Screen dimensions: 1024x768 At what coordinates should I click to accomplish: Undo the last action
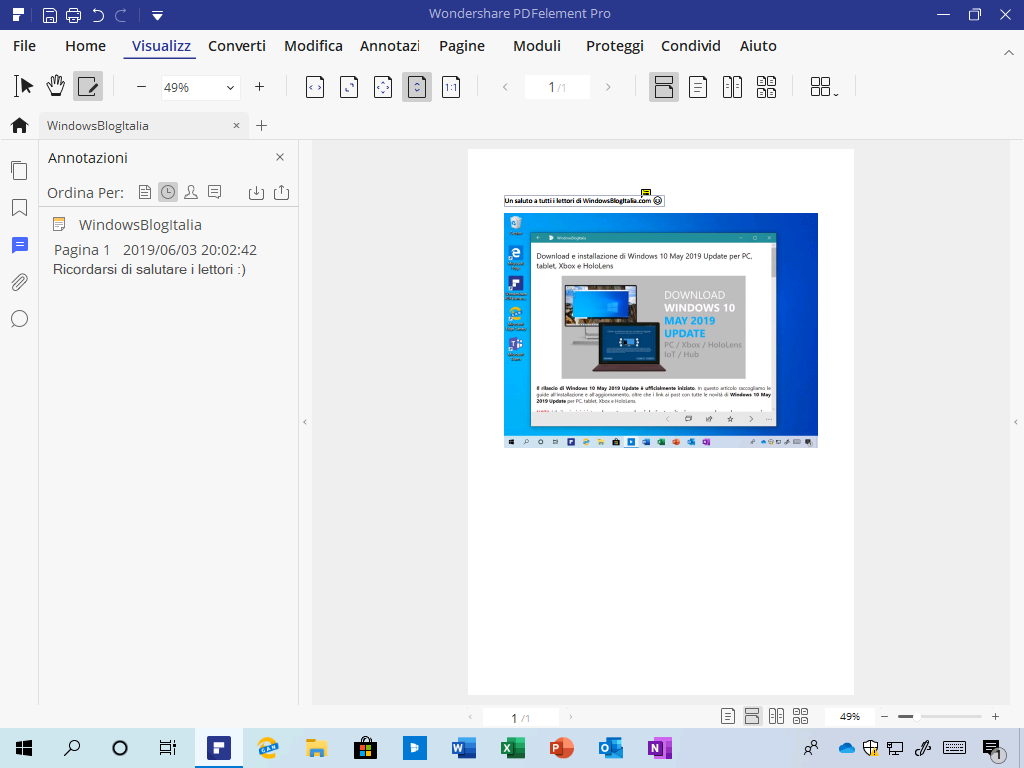click(98, 14)
